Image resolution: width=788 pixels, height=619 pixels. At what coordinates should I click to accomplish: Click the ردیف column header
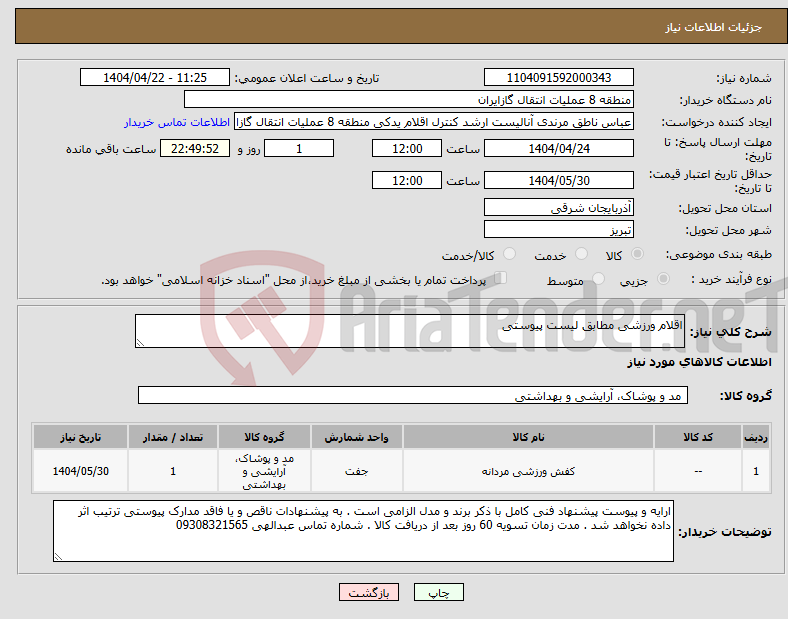[x=756, y=437]
